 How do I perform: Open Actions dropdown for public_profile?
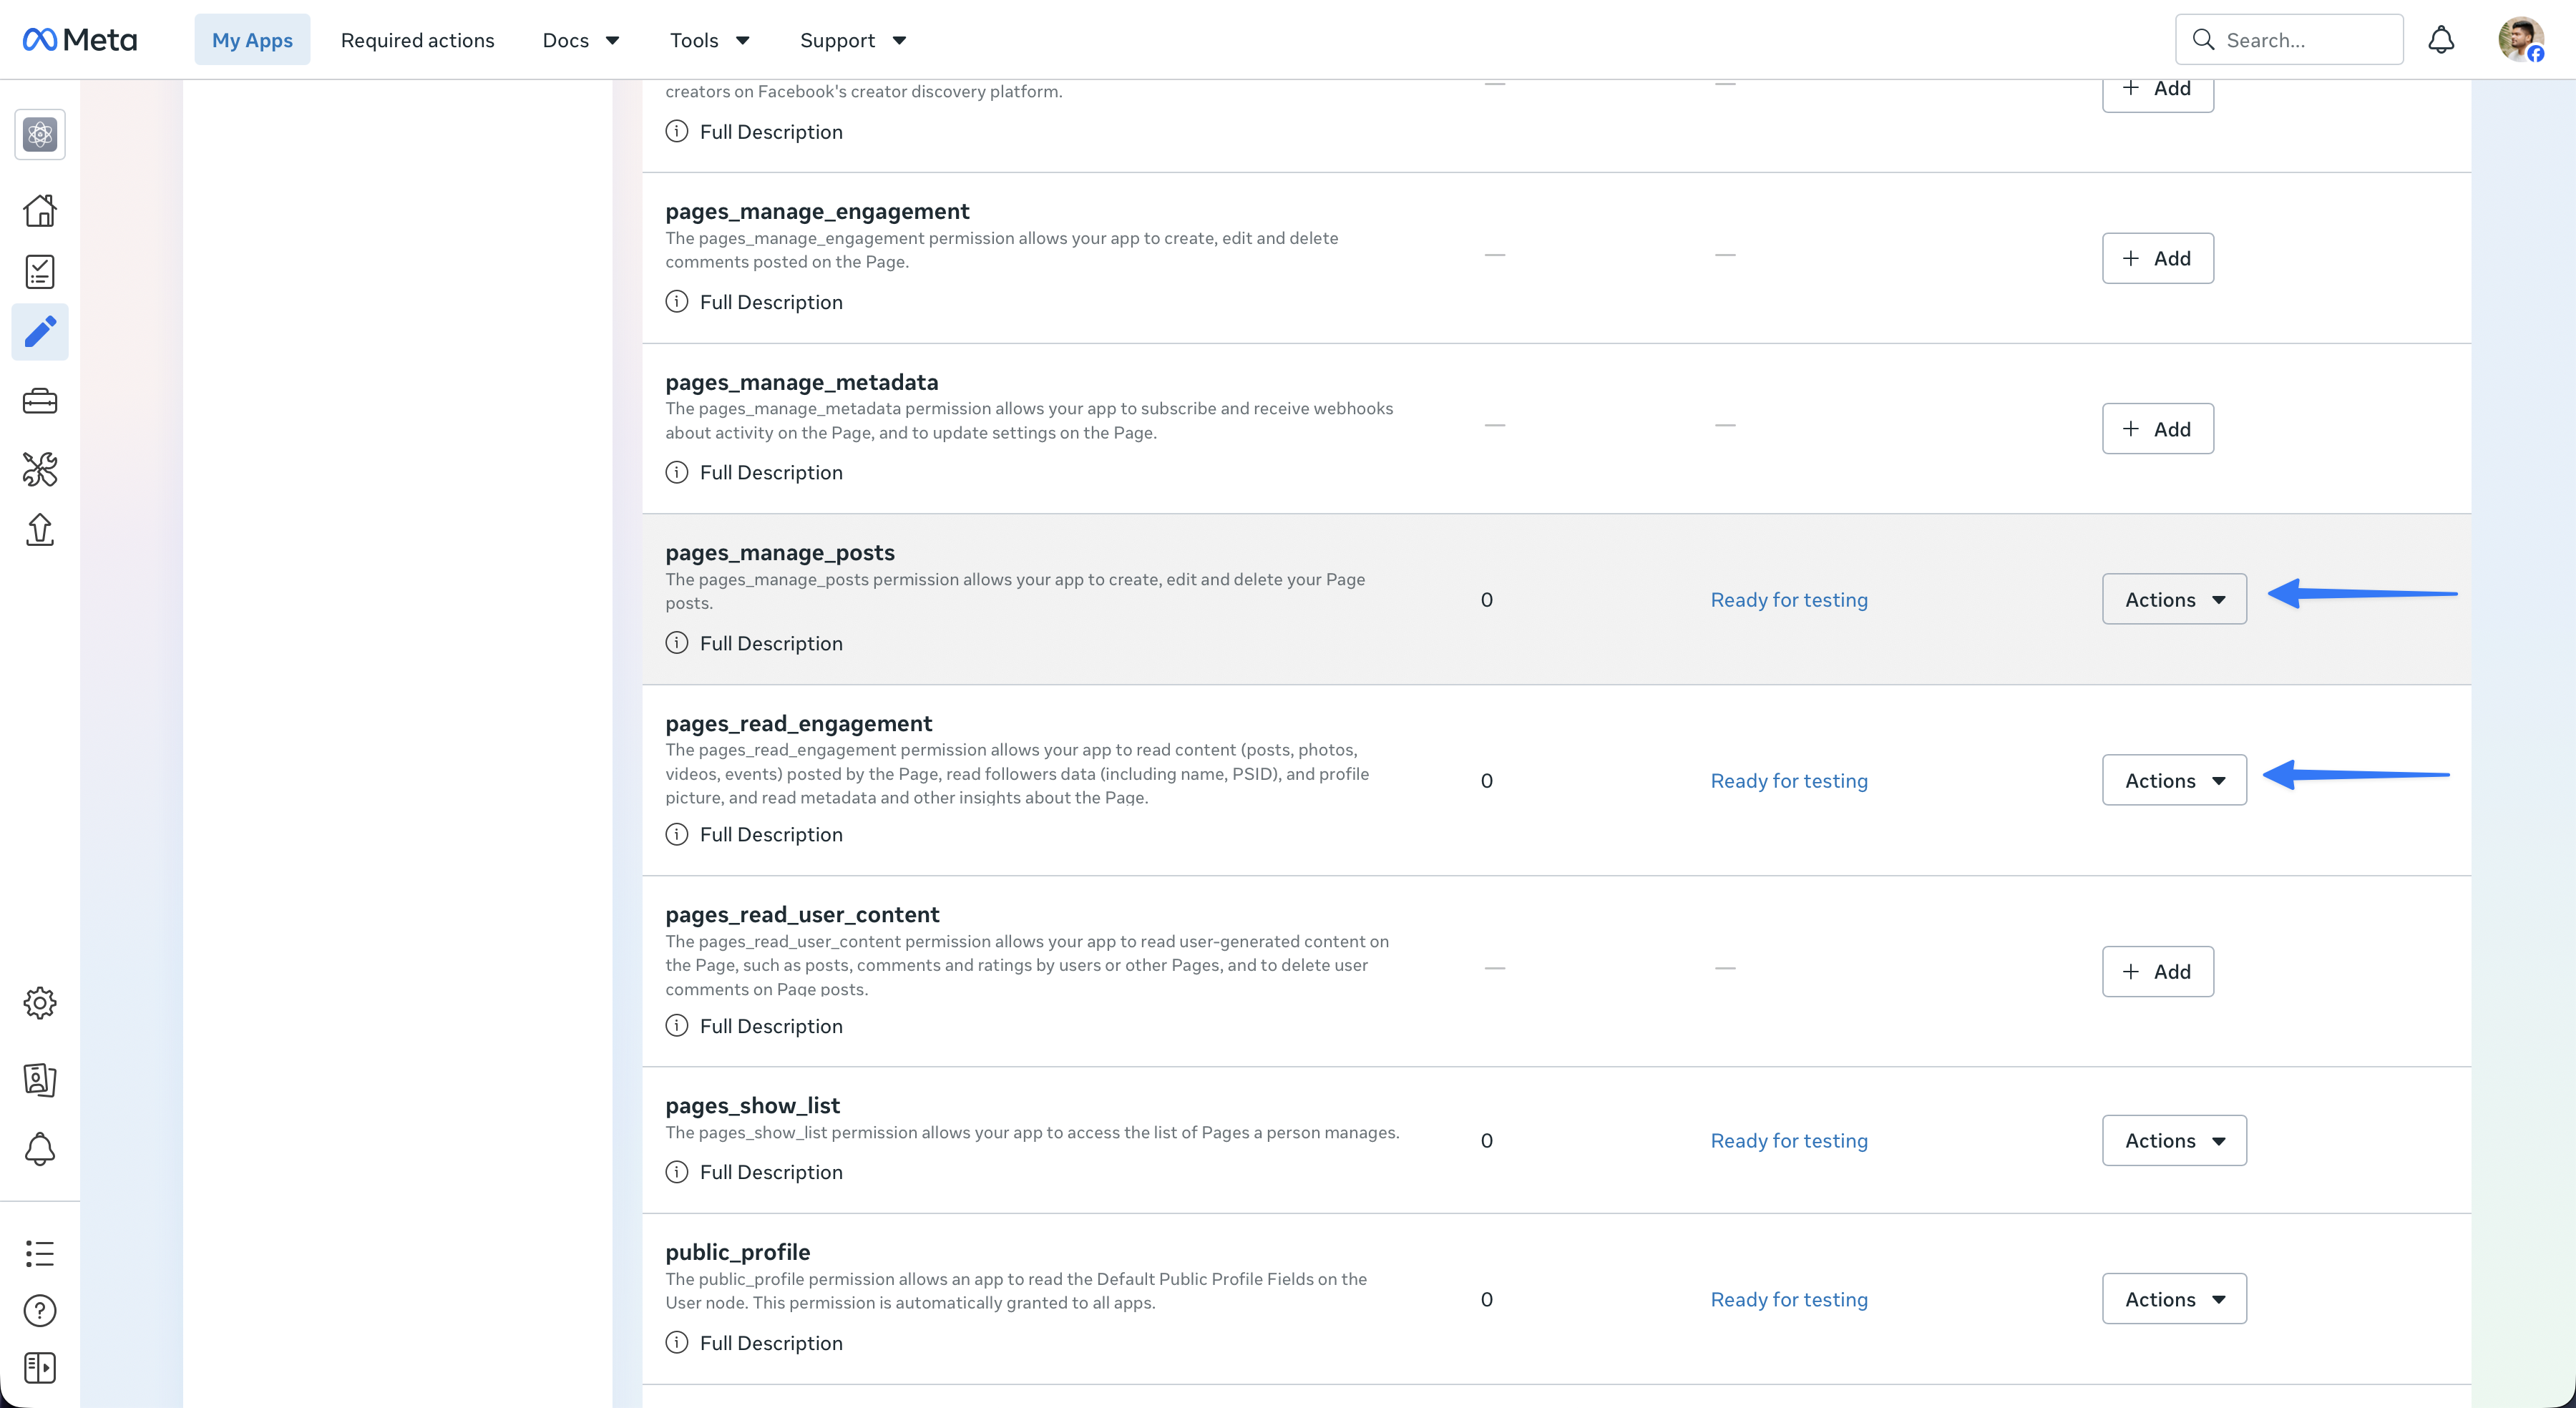[2174, 1299]
